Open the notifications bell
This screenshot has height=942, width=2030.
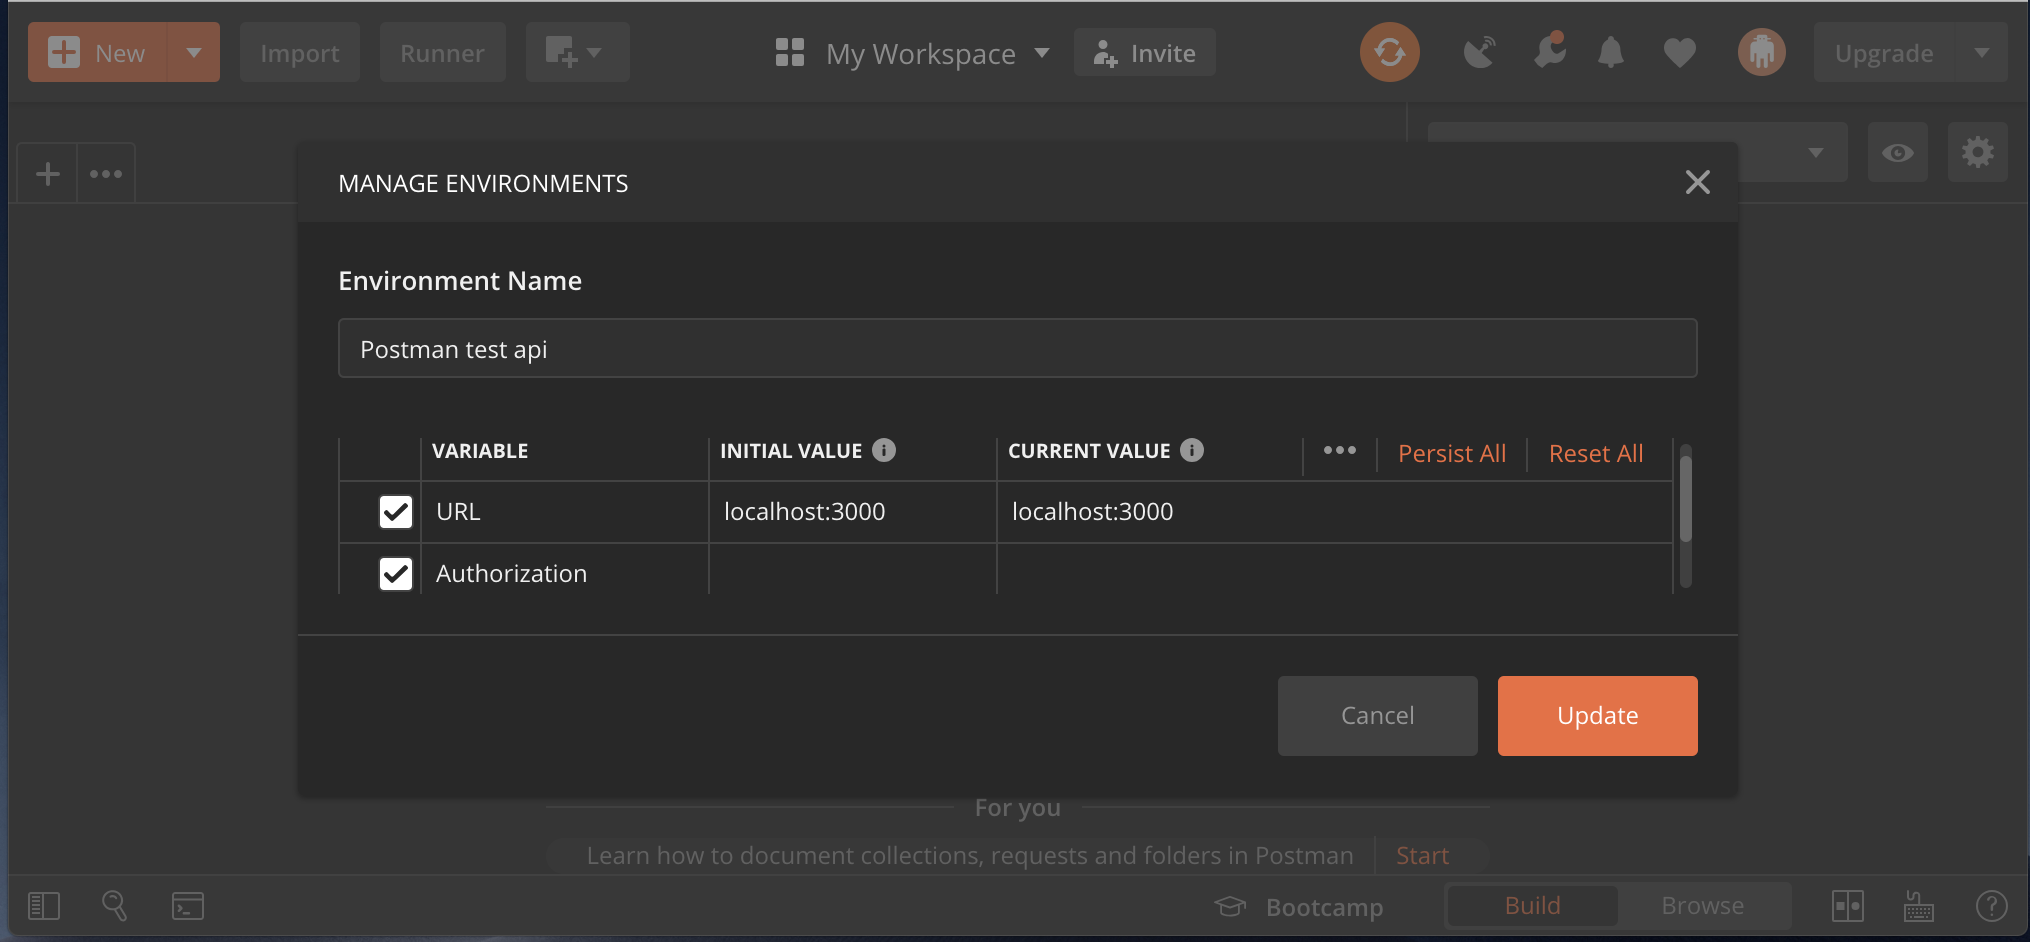click(x=1611, y=52)
